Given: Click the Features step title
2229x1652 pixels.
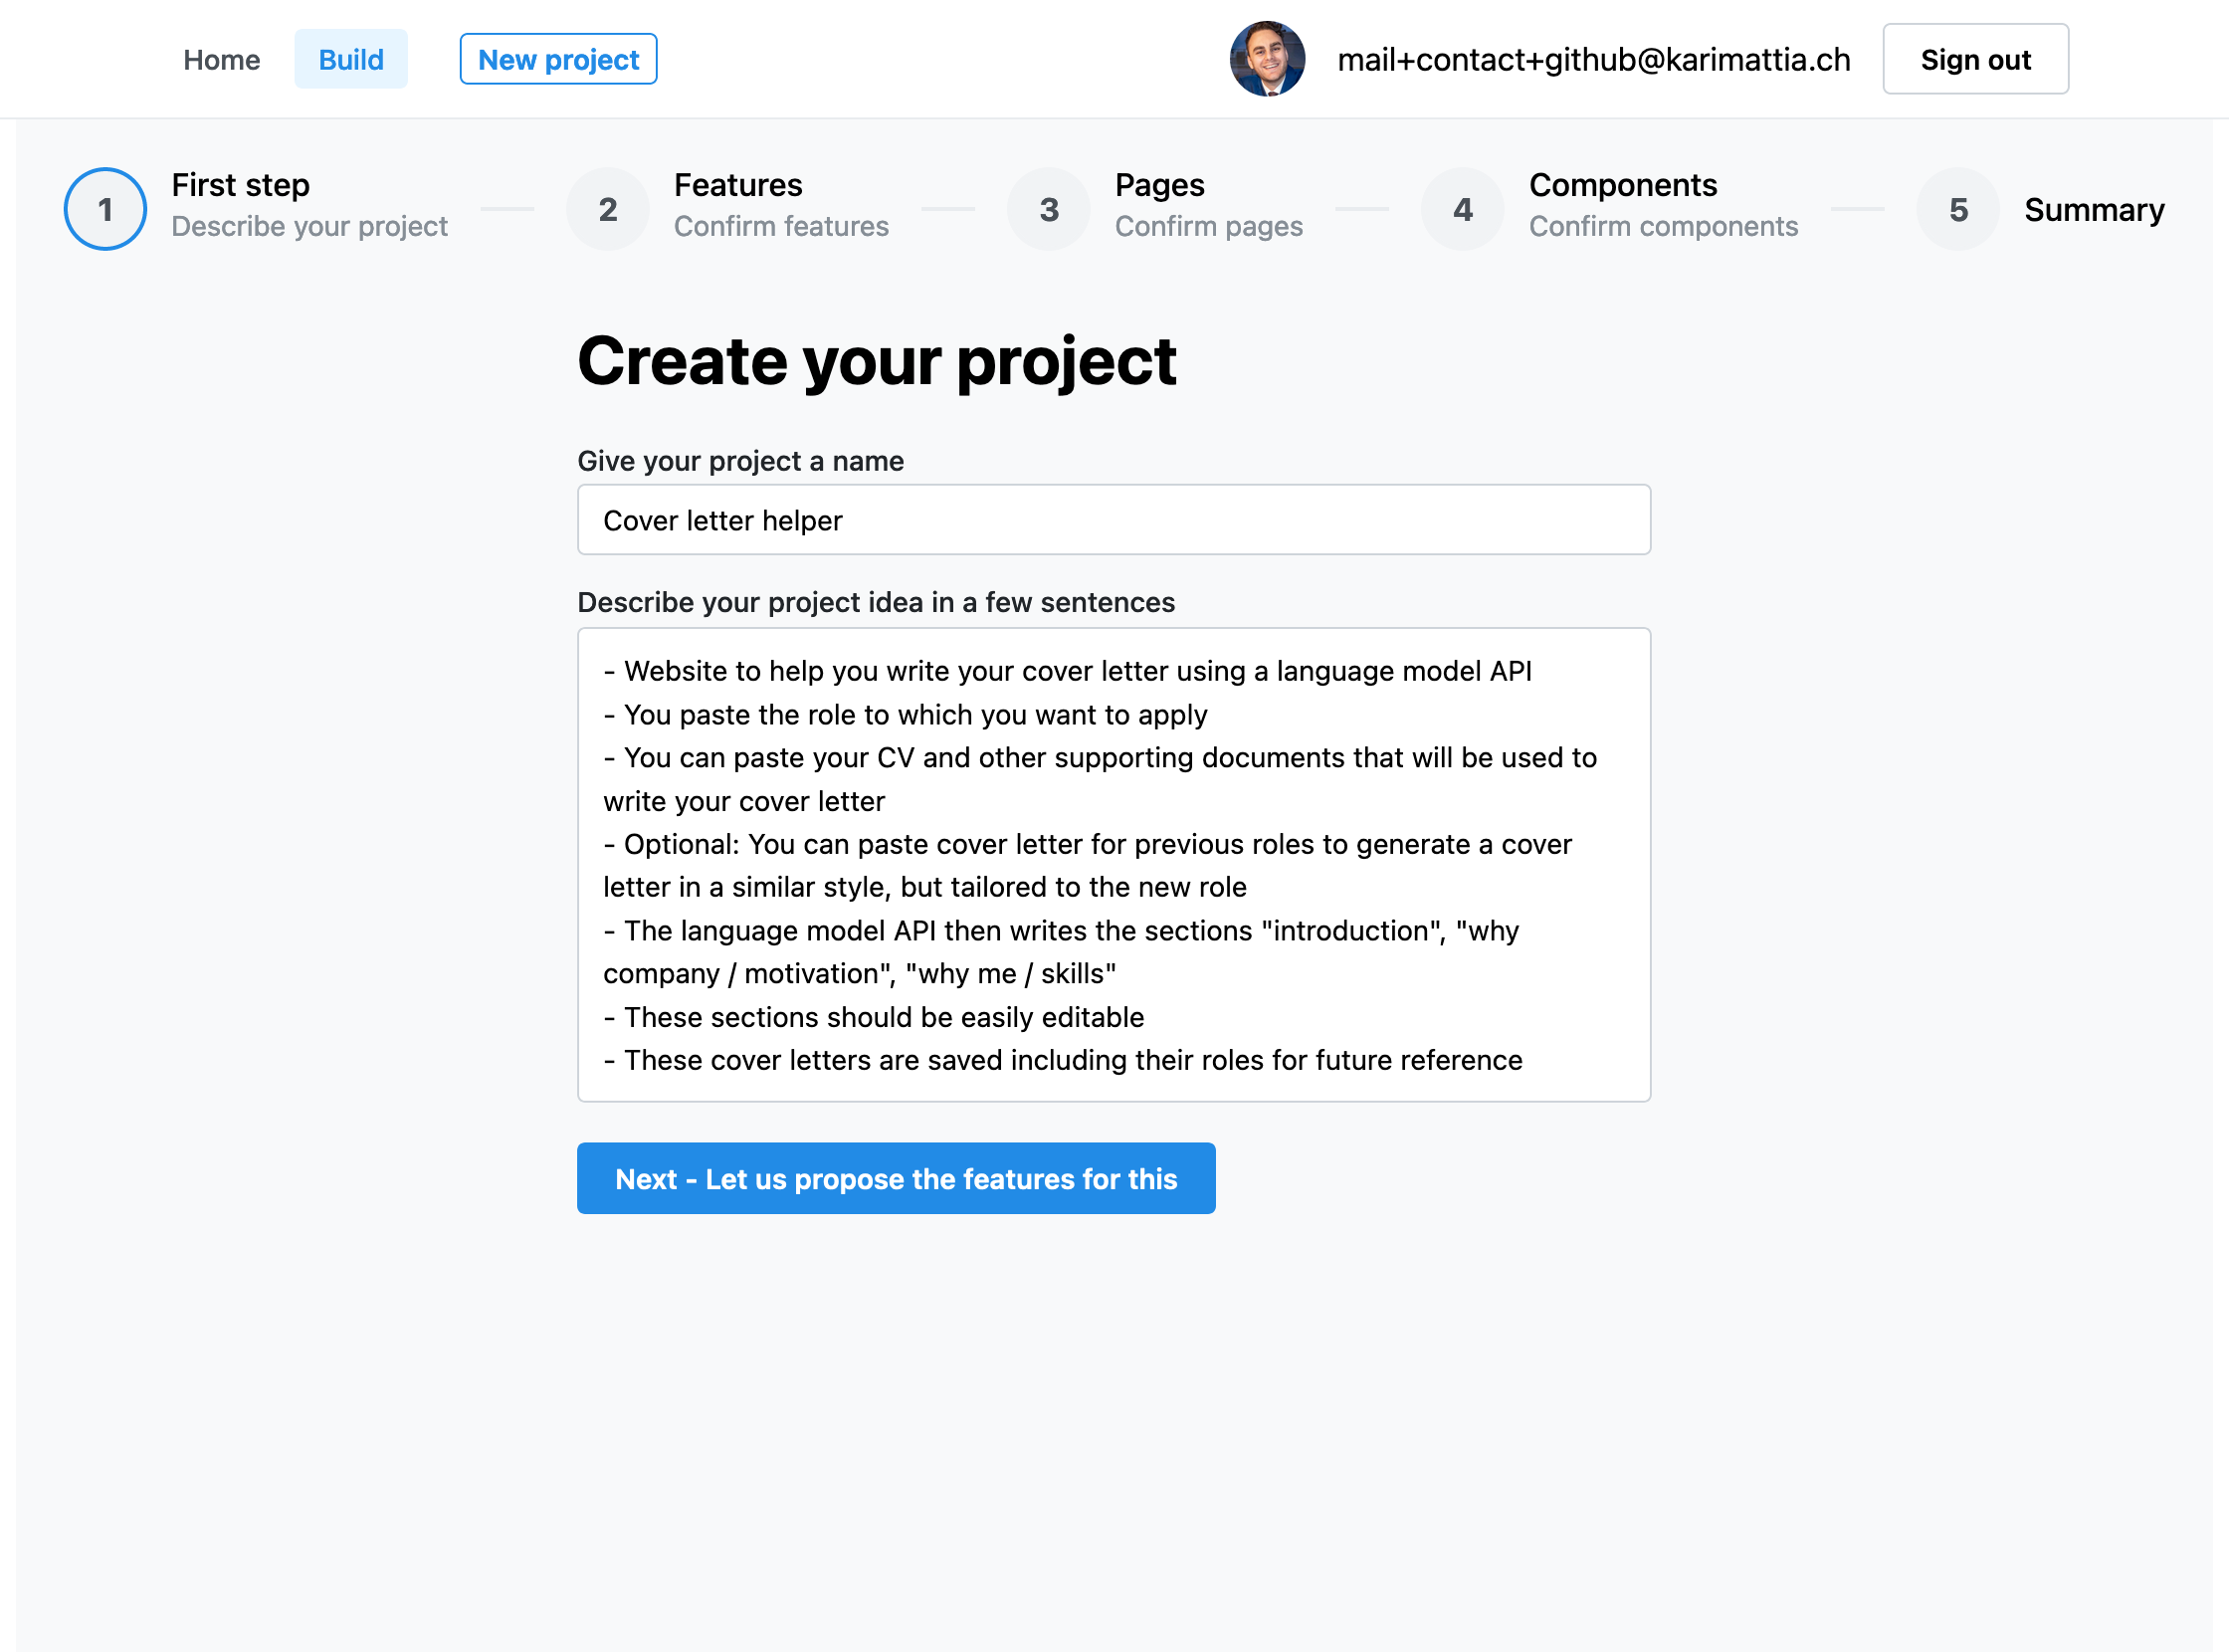Looking at the screenshot, I should pyautogui.click(x=737, y=185).
